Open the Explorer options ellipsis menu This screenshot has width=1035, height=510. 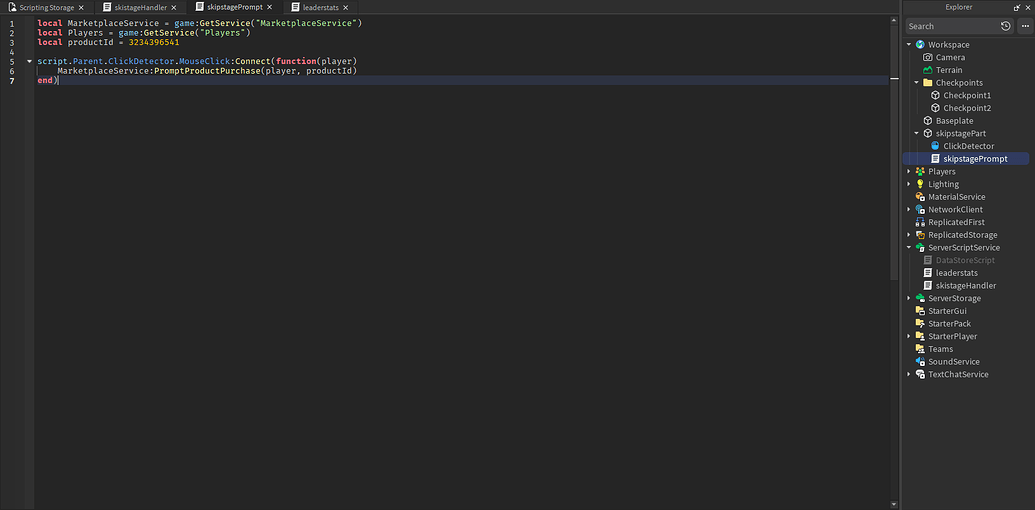tap(1024, 26)
